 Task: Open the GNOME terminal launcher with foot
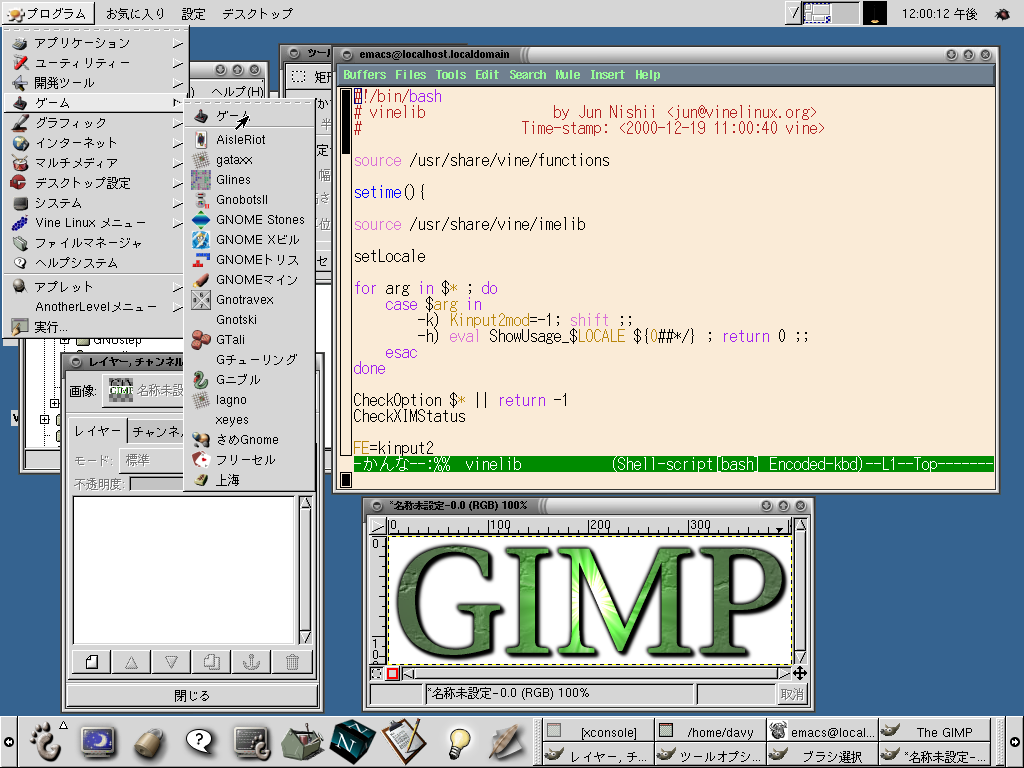251,743
